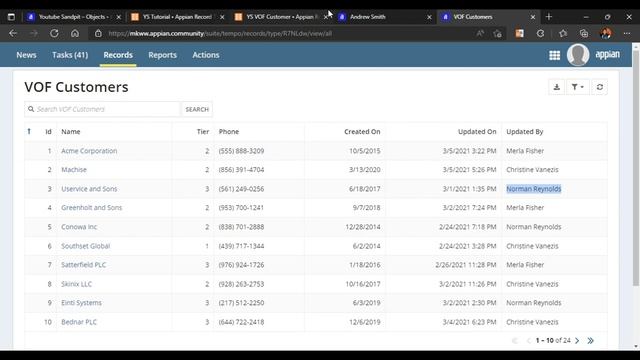This screenshot has height=360, width=640.
Task: Refresh the VOF Customers record list
Action: [x=600, y=87]
